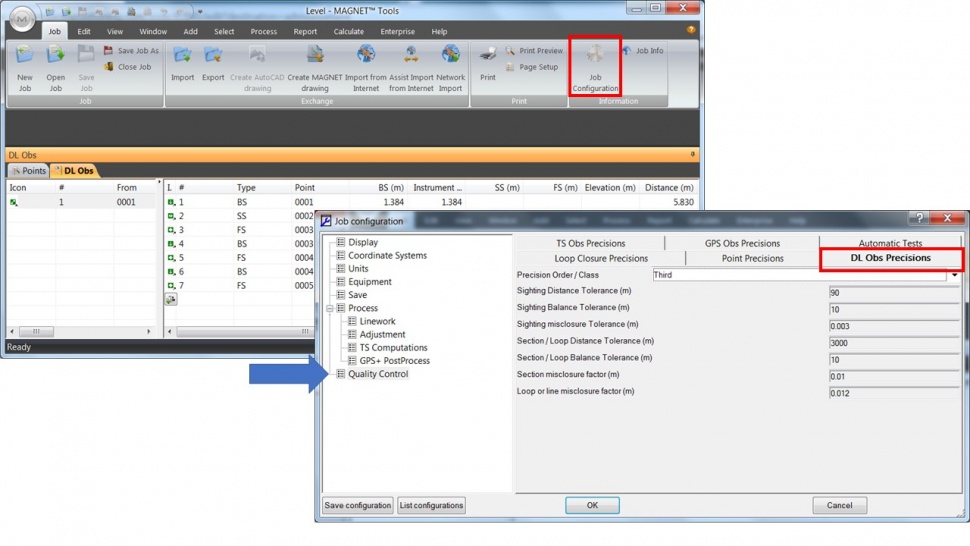The height and width of the screenshot is (546, 970).
Task: Switch to the DL Obs tab
Action: tap(74, 171)
